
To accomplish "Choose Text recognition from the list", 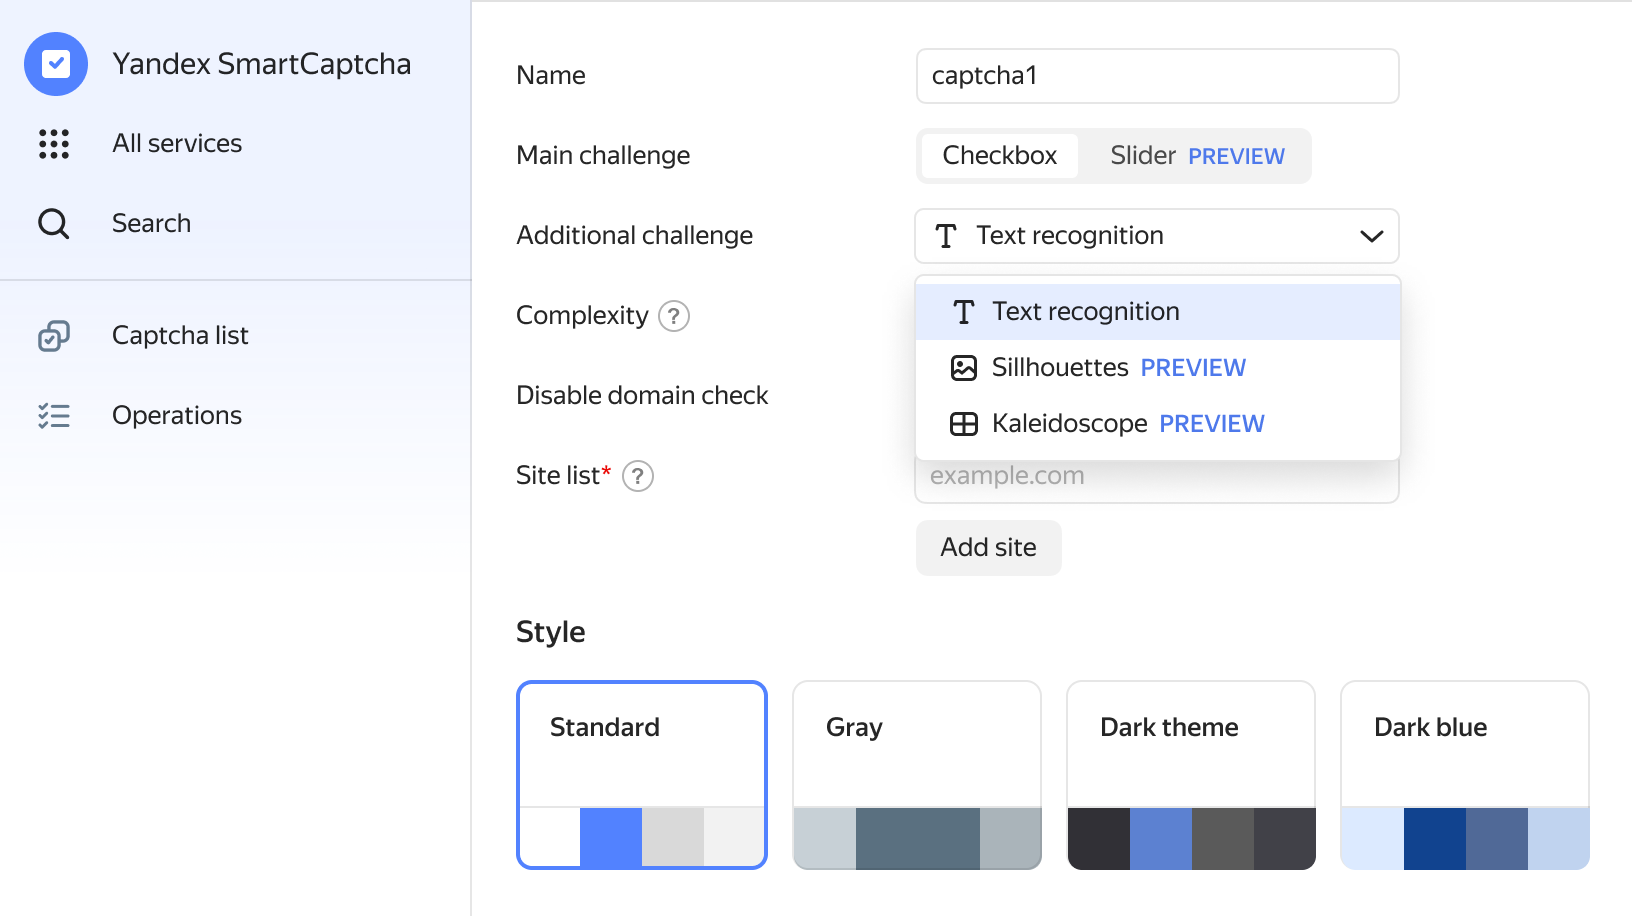I will [x=1158, y=312].
